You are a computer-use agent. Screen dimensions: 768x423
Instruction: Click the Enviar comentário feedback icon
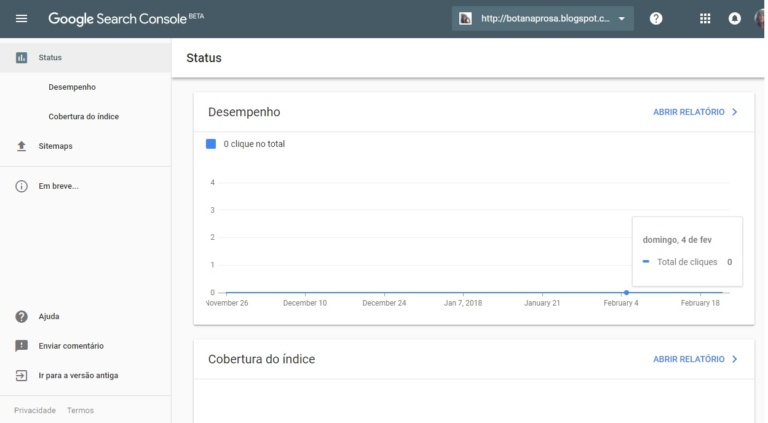tap(21, 346)
